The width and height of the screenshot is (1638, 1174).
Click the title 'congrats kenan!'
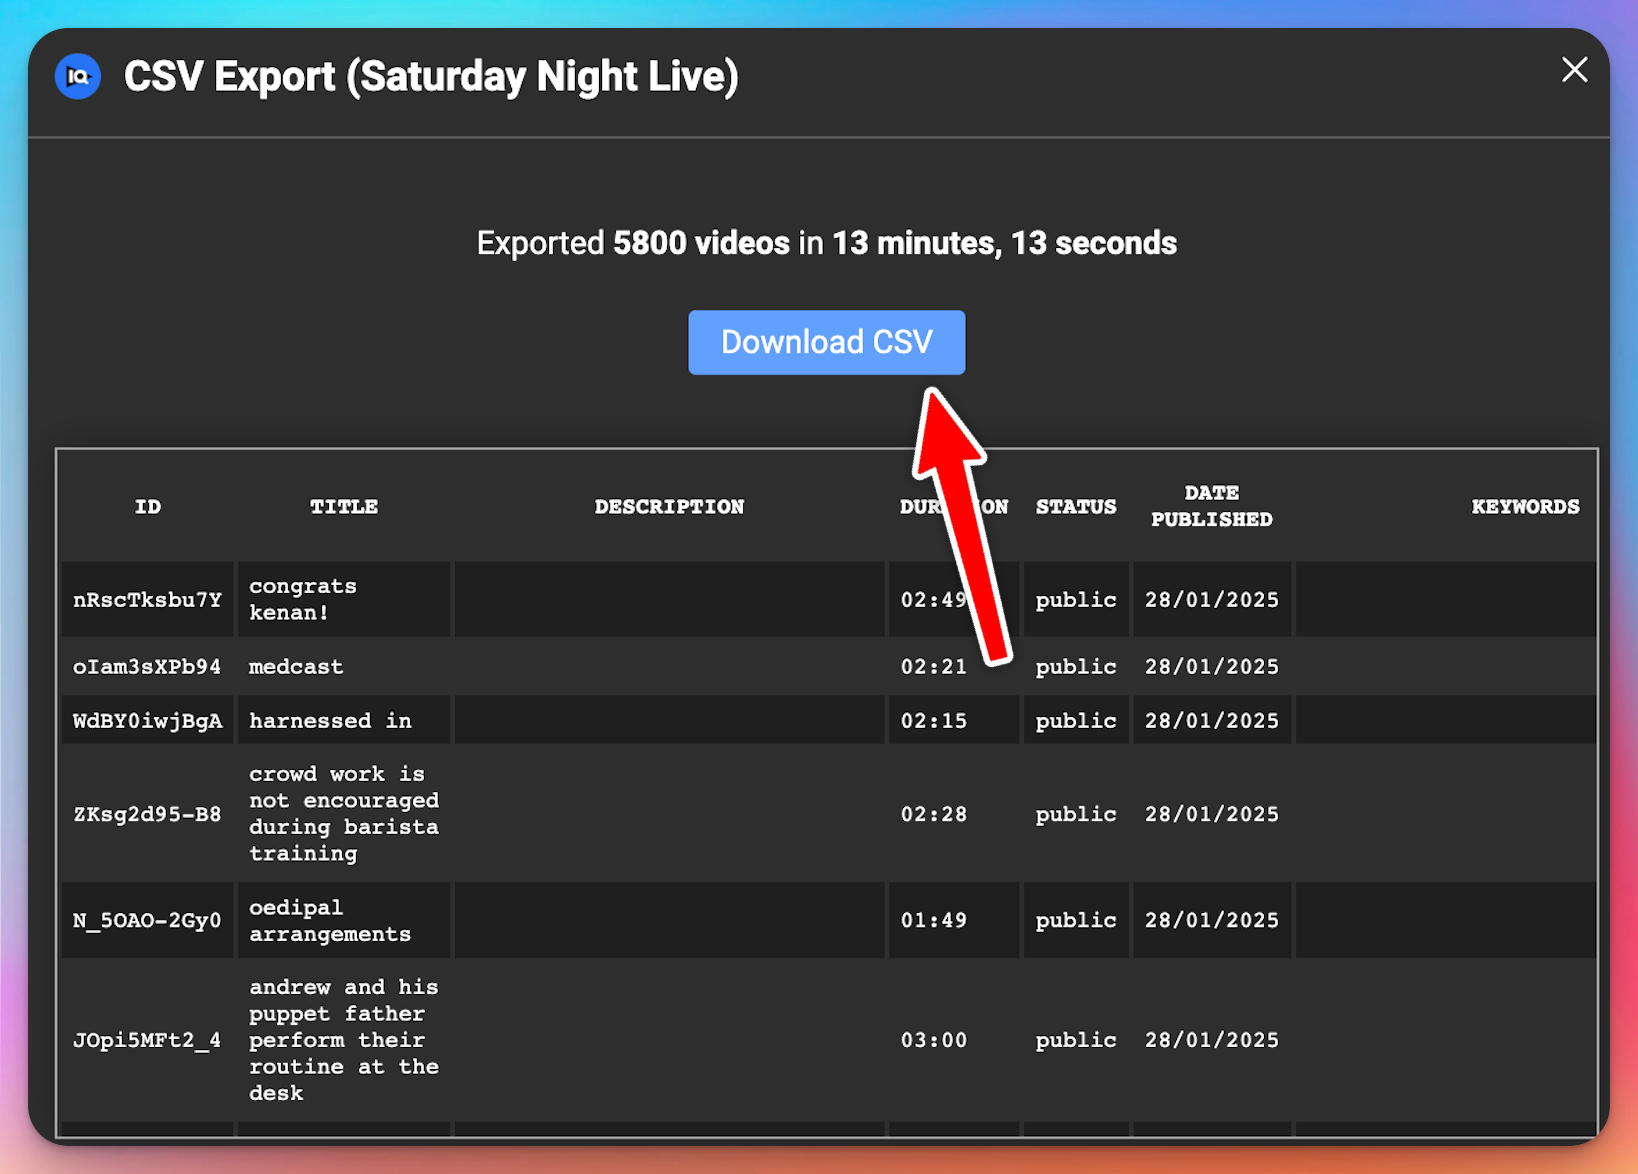(x=303, y=599)
